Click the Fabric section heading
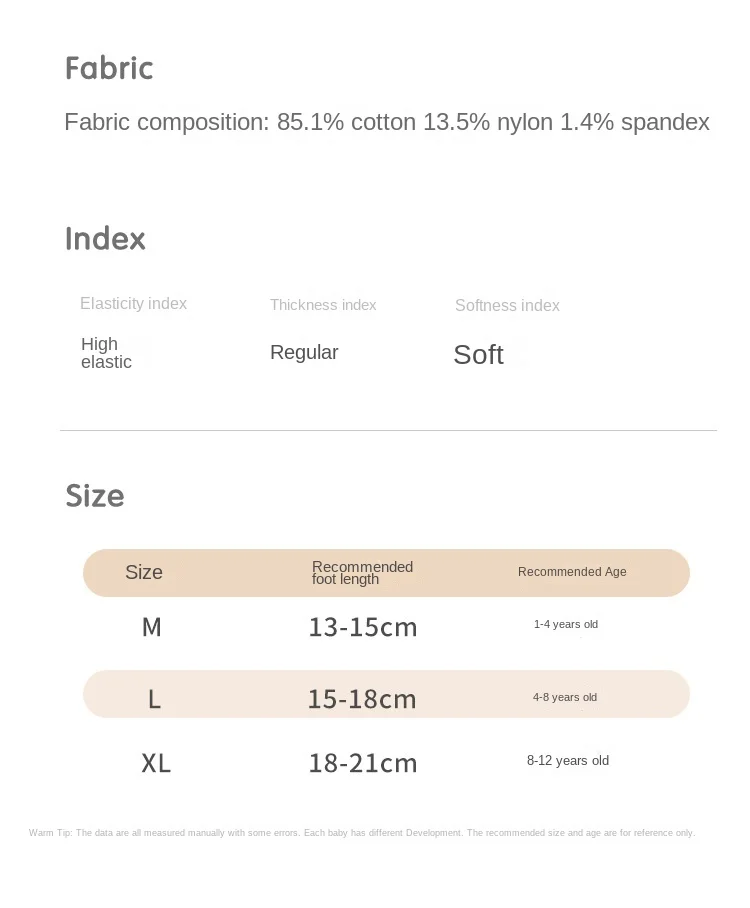The height and width of the screenshot is (908, 750). click(x=109, y=68)
